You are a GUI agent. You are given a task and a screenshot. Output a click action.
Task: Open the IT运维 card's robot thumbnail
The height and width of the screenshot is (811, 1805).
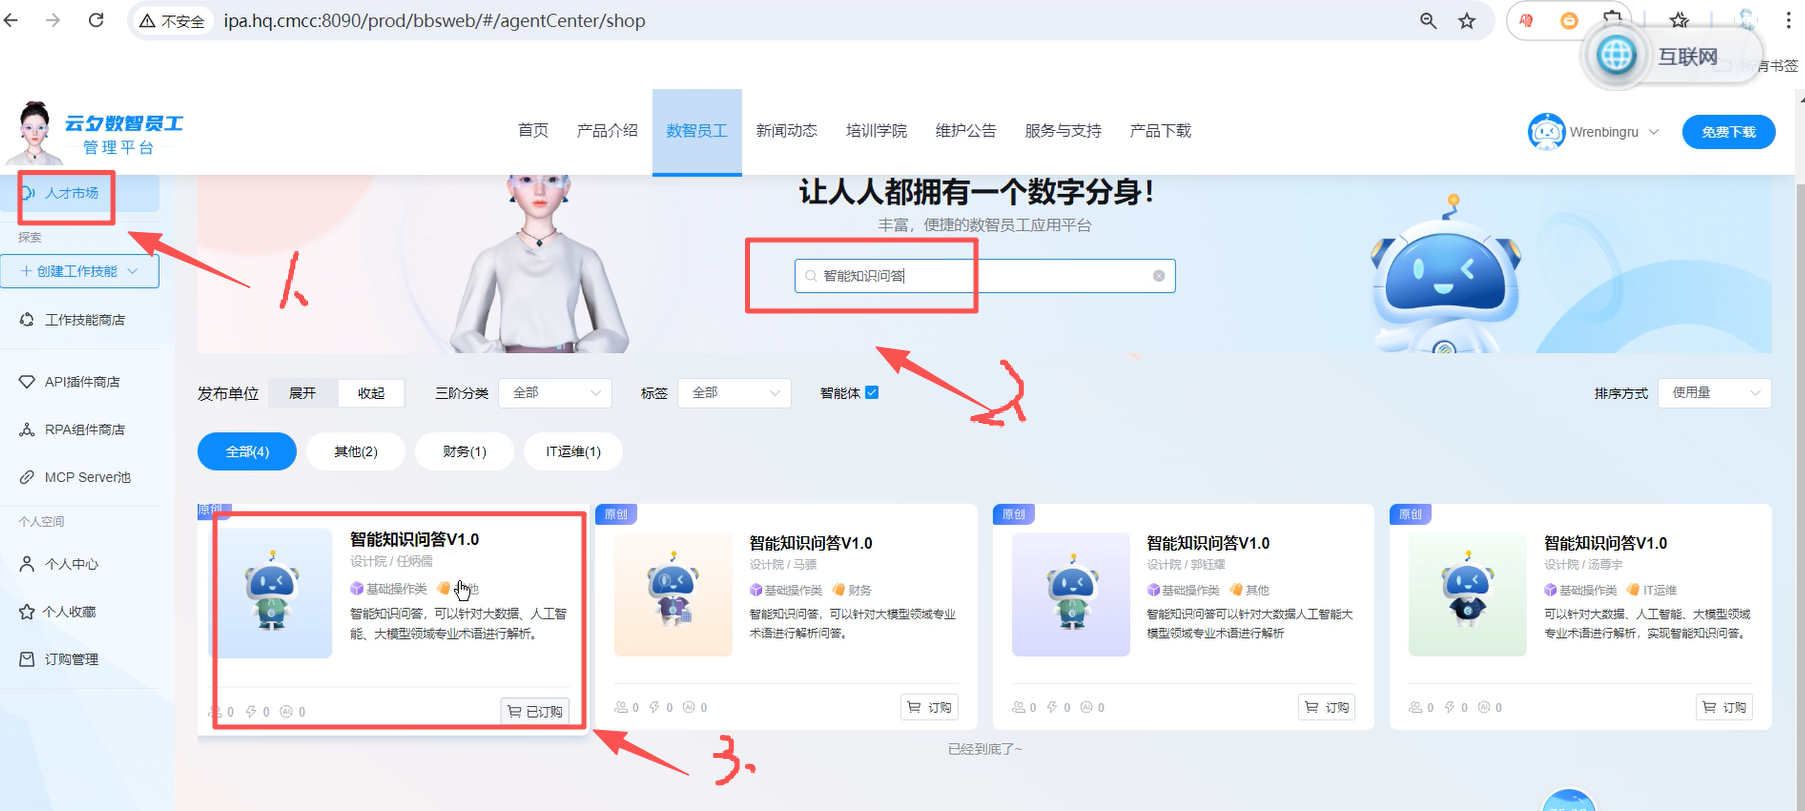coord(1467,594)
